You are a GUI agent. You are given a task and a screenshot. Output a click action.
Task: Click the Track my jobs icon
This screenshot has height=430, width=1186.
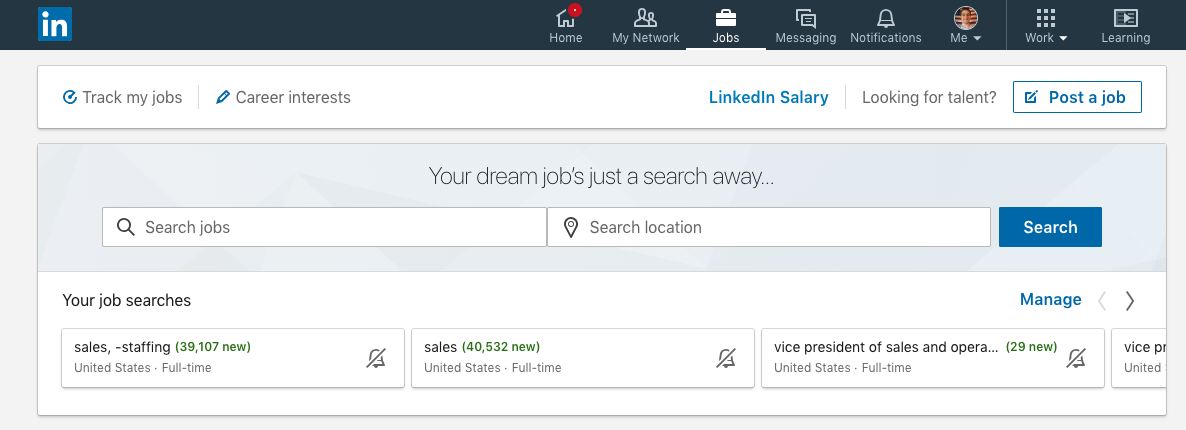coord(70,97)
